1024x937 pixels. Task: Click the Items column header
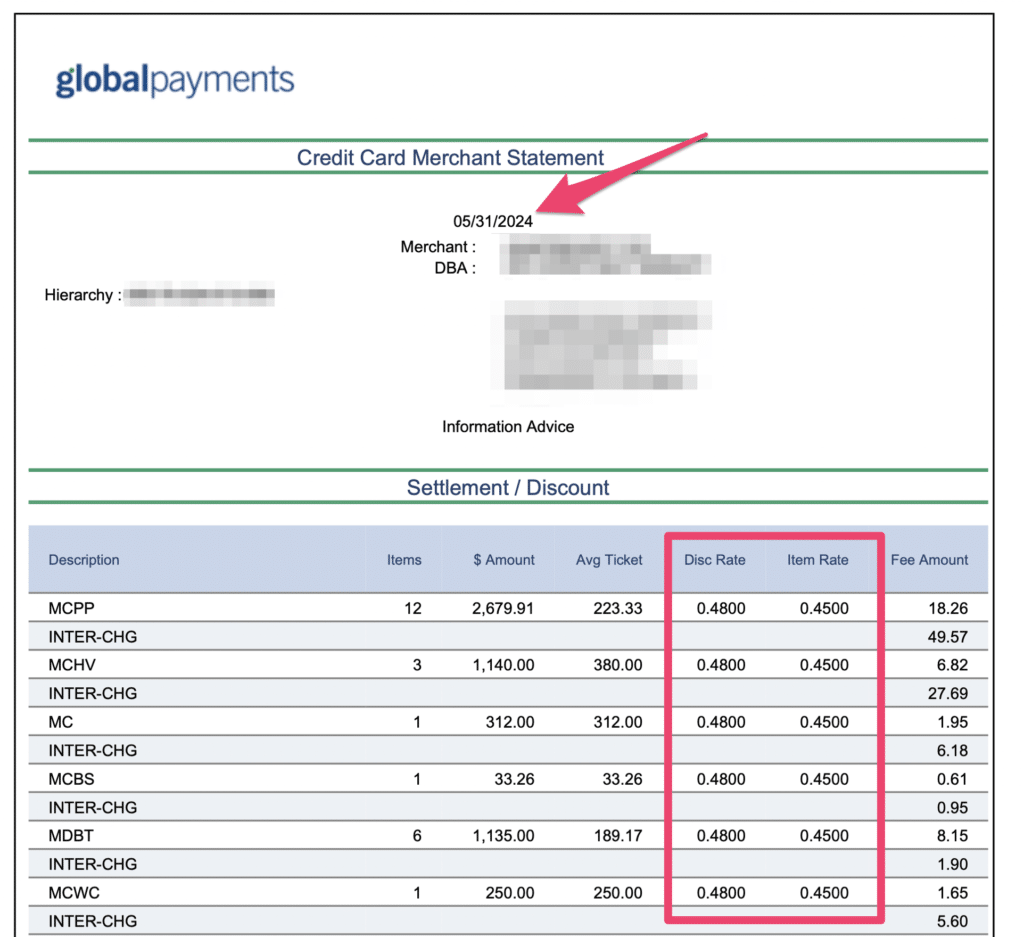point(404,560)
